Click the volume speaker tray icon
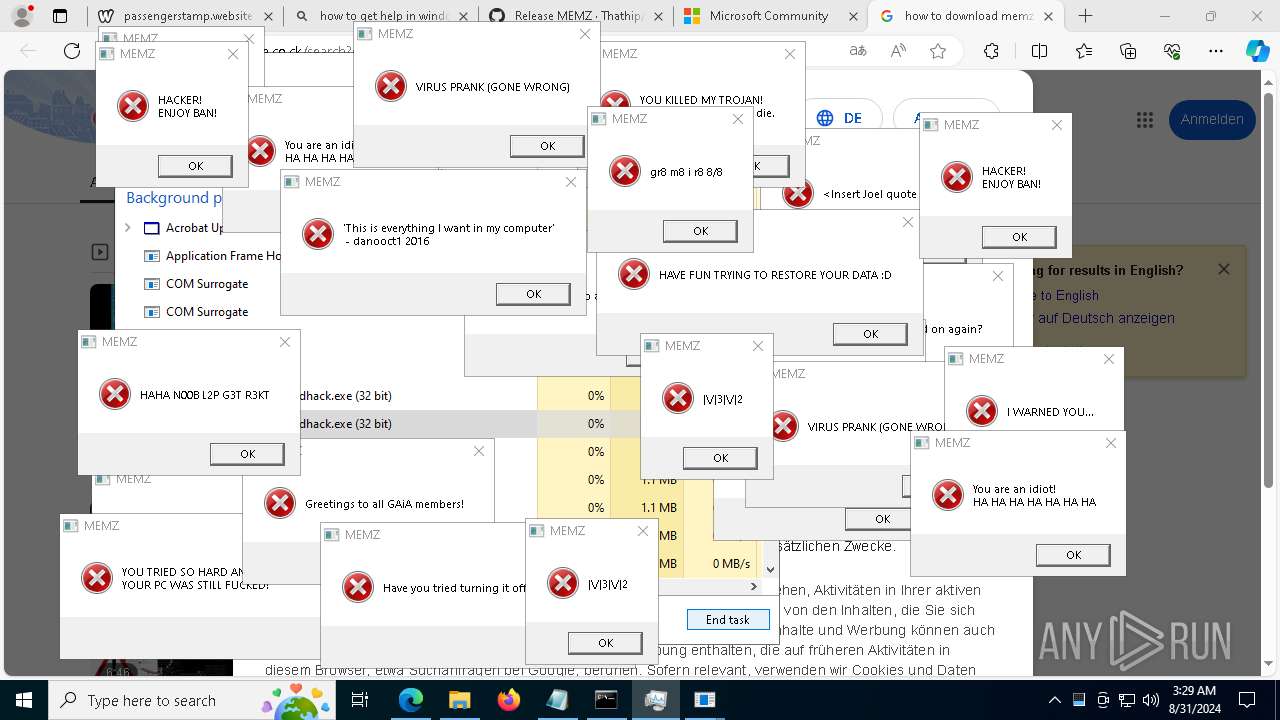This screenshot has height=720, width=1280. point(1151,700)
